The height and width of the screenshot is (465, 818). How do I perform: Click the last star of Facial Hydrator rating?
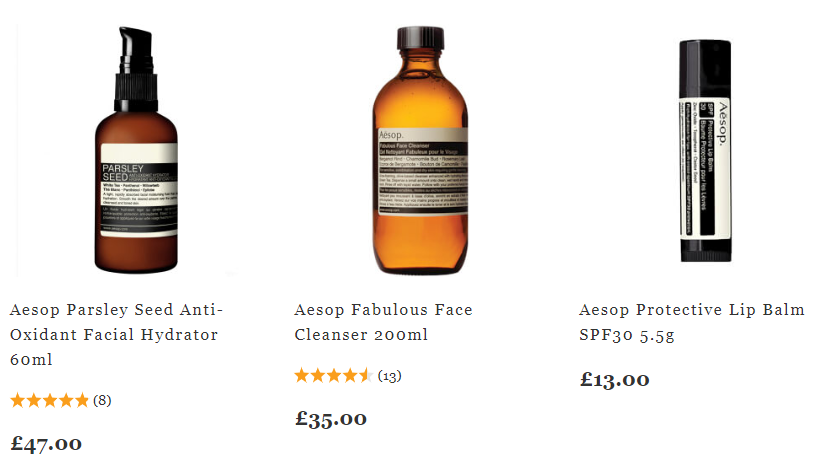82,400
